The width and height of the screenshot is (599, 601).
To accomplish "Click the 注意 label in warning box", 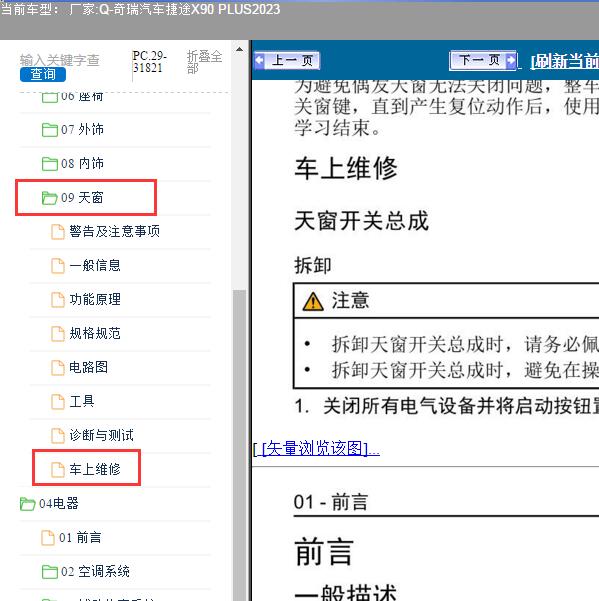I will [x=350, y=301].
